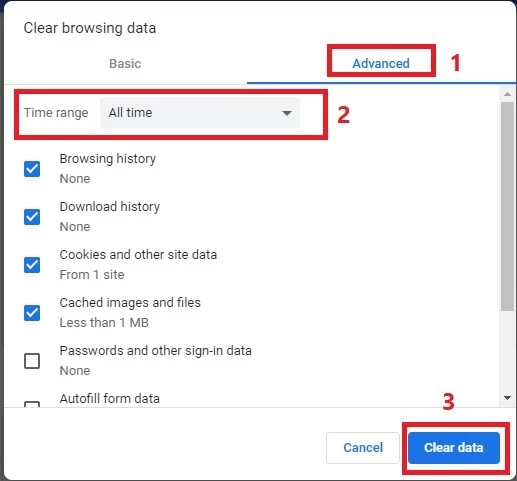This screenshot has height=481, width=517.
Task: Cancel the Clear browsing data dialog
Action: tap(363, 448)
